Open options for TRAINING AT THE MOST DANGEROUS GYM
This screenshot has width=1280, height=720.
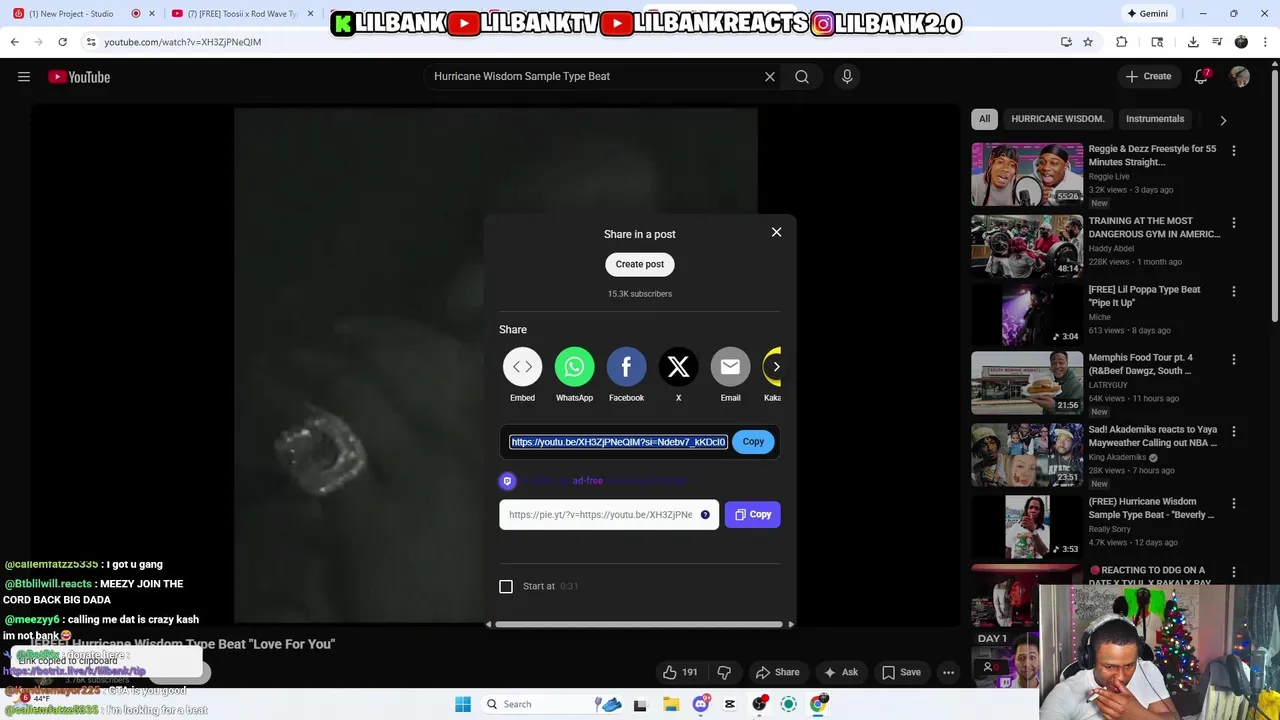point(1233,222)
